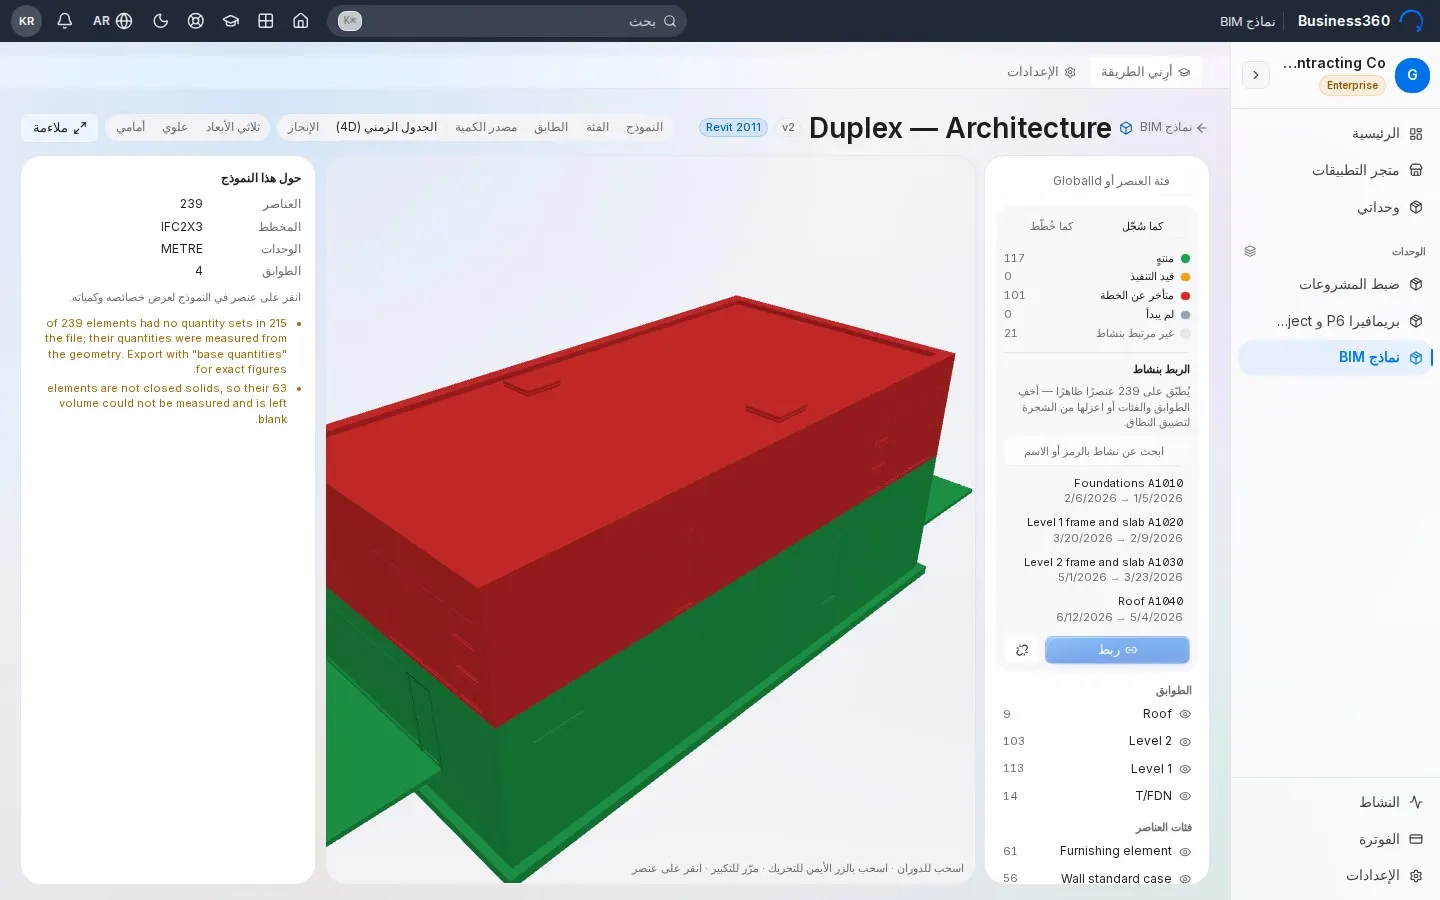Click red متأخر عن الخطة status dot

(1185, 296)
